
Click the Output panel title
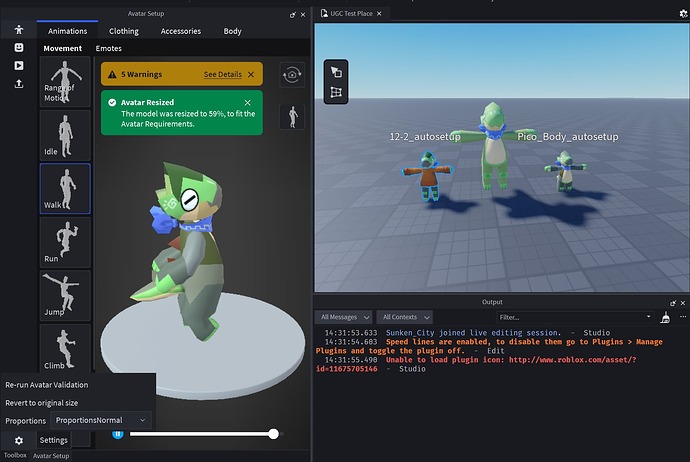click(492, 302)
